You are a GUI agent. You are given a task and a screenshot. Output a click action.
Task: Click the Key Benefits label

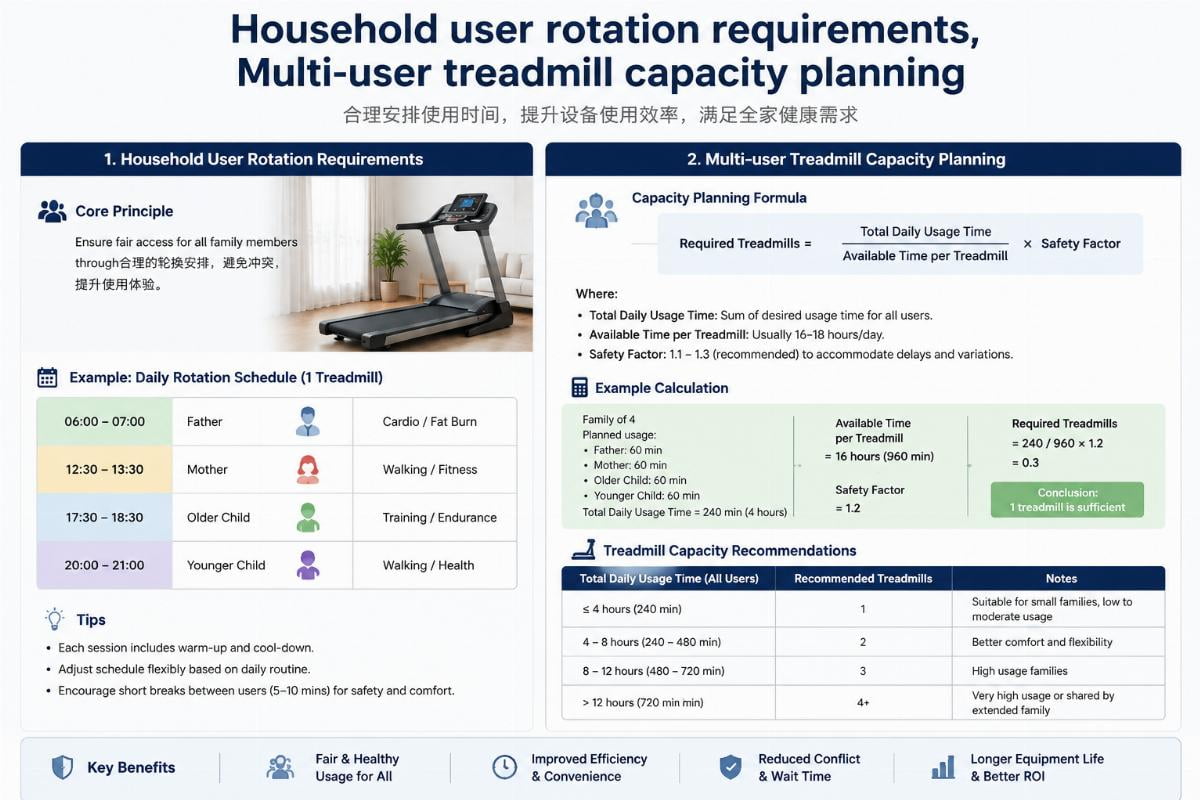coord(131,768)
